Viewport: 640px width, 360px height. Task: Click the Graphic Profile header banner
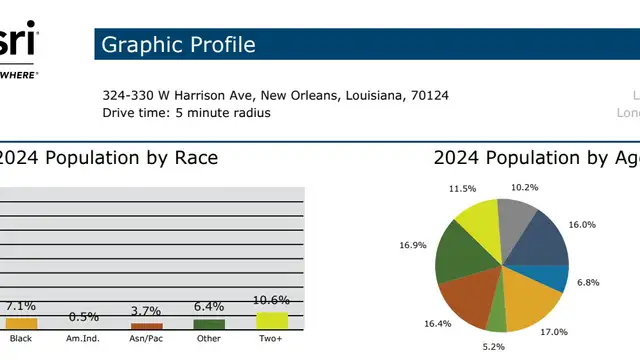(x=367, y=44)
